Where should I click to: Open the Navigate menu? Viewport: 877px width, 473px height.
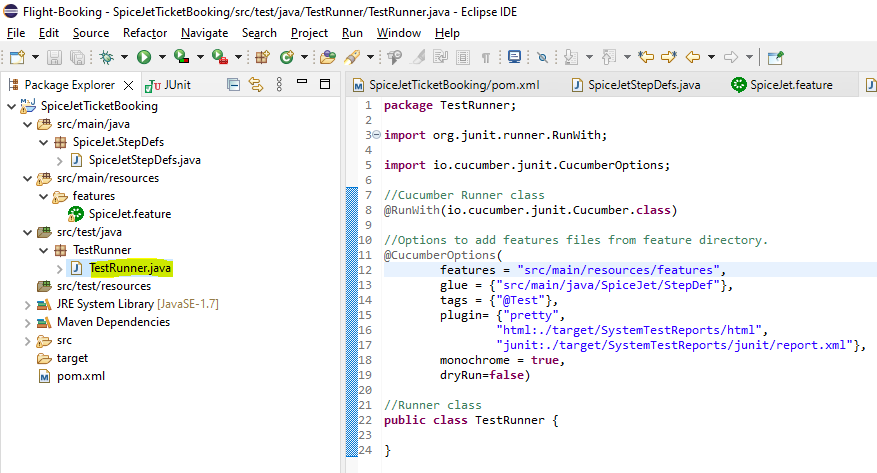click(x=204, y=33)
